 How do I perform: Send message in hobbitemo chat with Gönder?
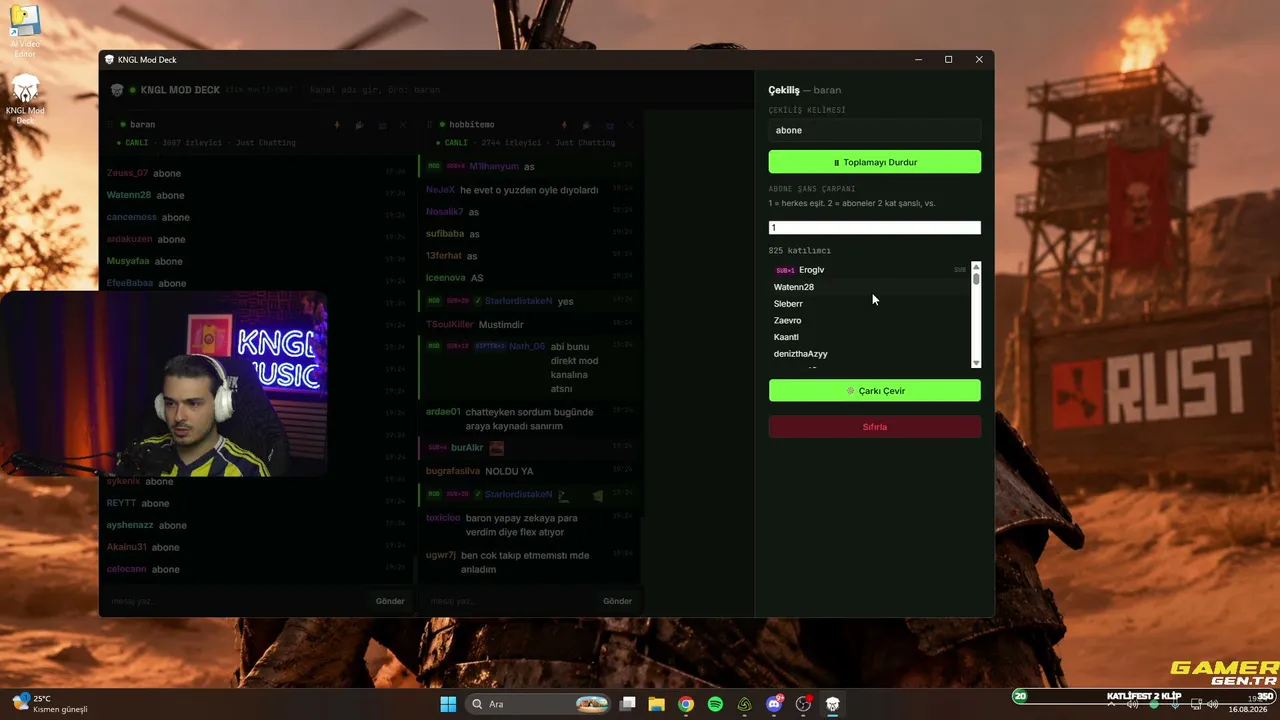pyautogui.click(x=617, y=601)
